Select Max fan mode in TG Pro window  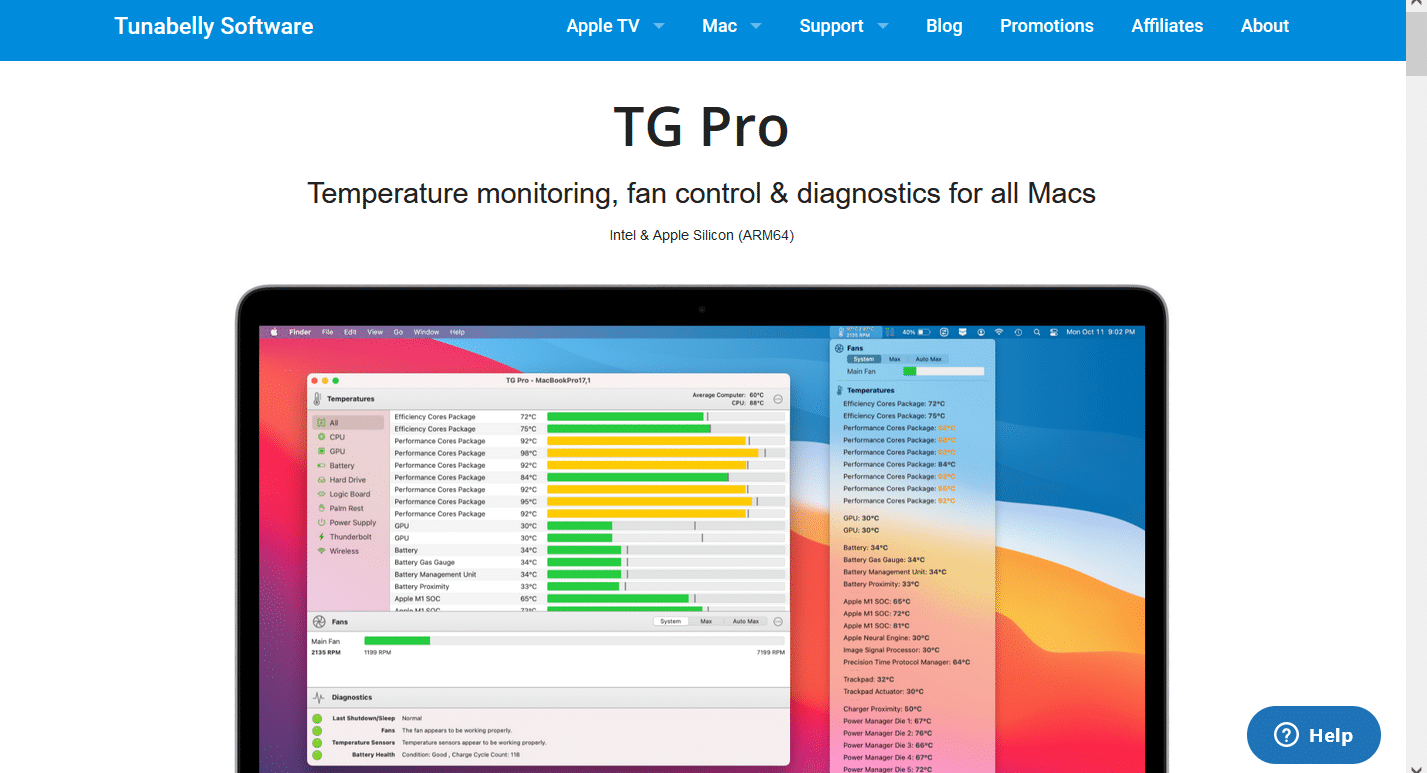coord(706,621)
